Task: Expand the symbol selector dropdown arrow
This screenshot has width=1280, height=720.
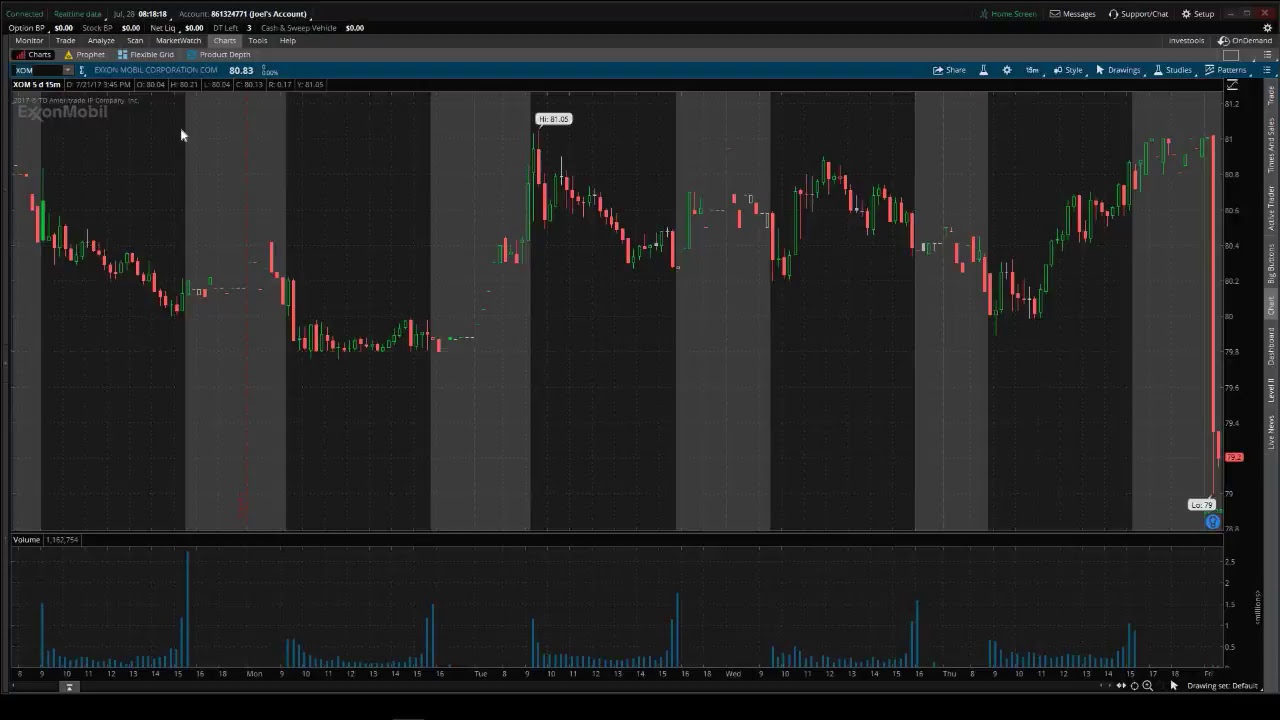Action: (x=68, y=70)
